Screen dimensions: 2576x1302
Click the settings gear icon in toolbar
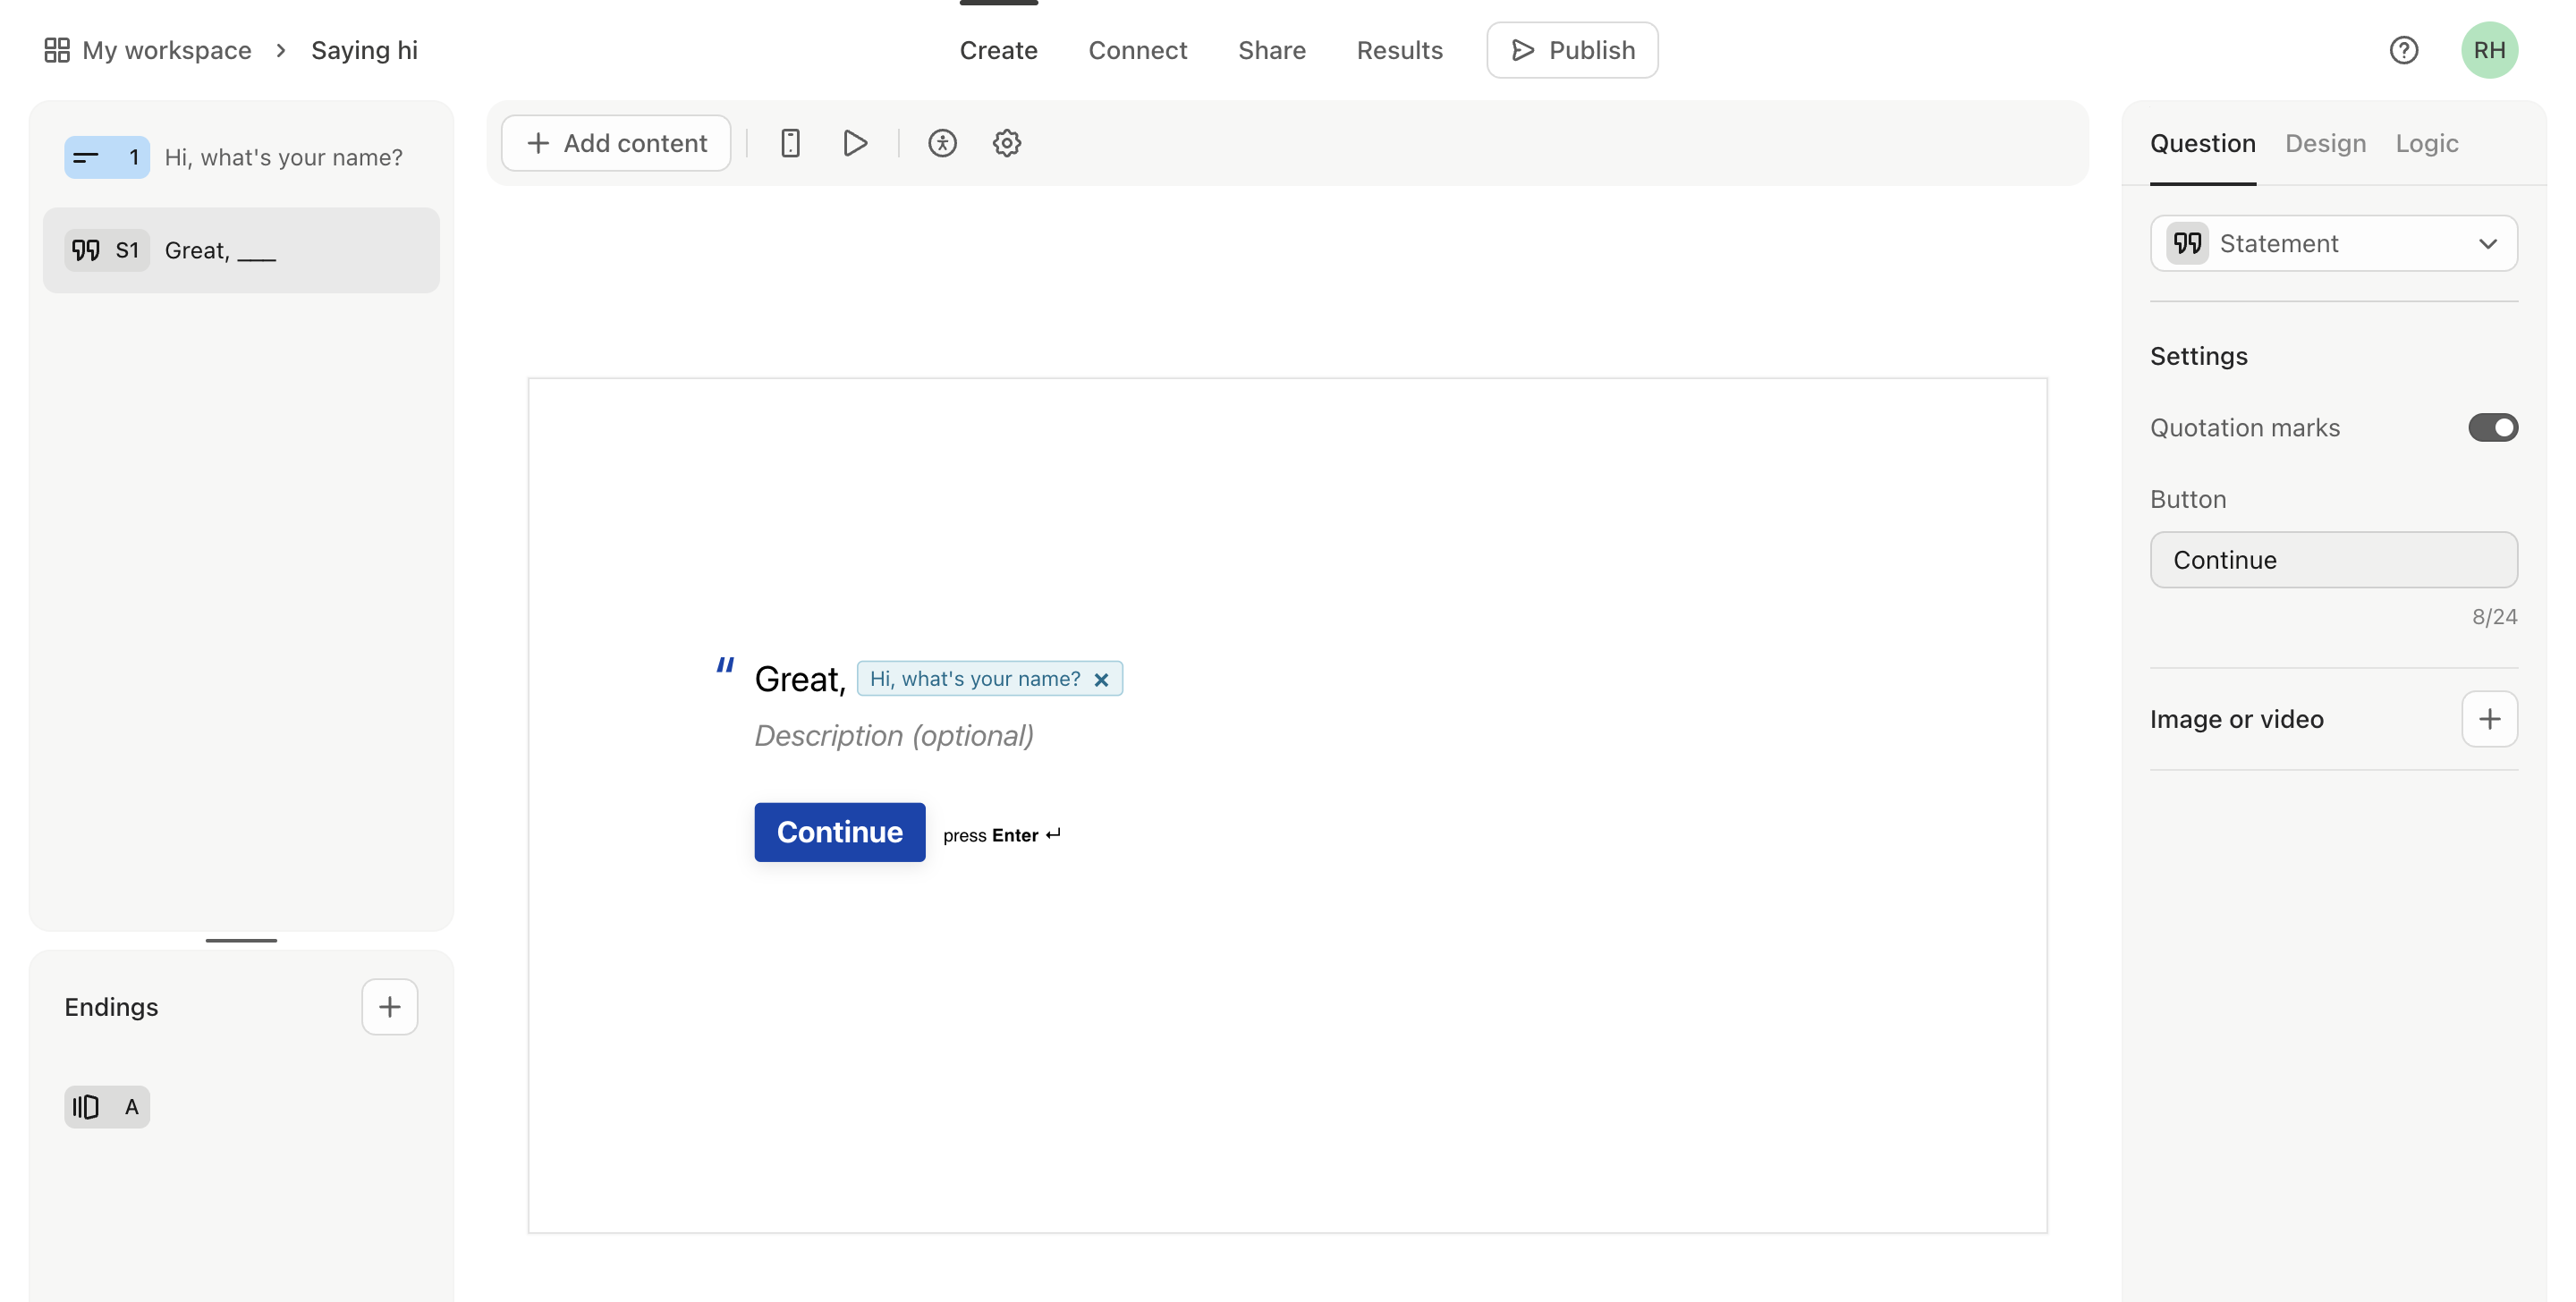(1004, 141)
